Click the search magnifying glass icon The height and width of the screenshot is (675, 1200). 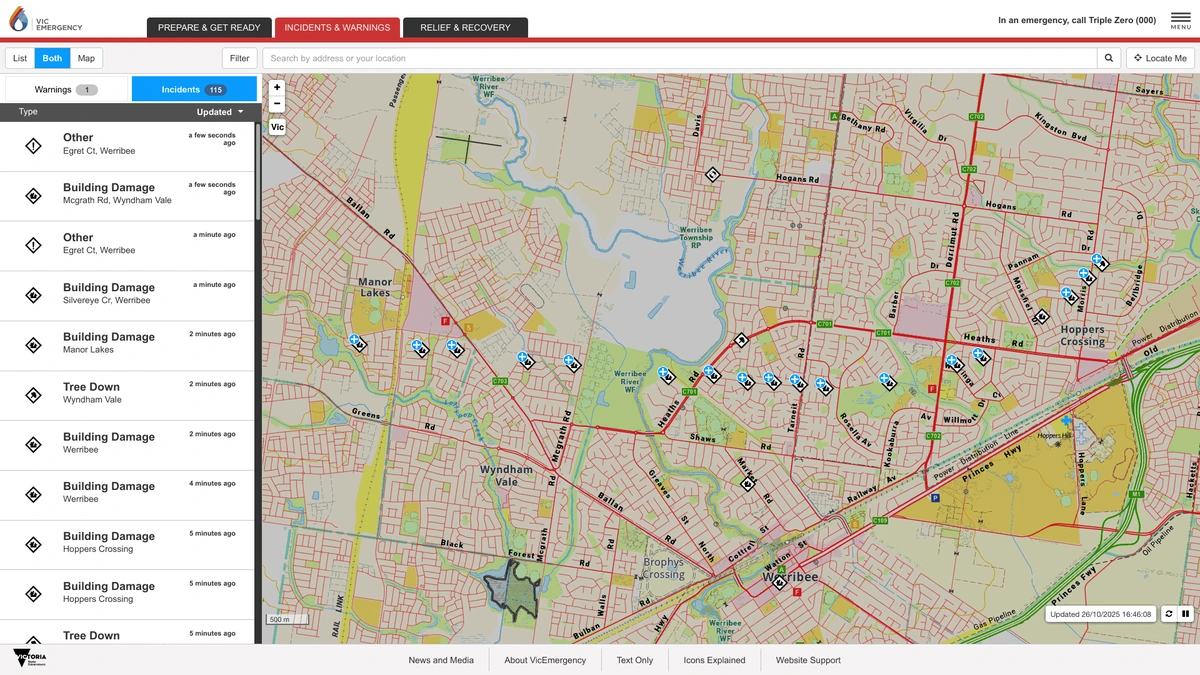tap(1108, 57)
